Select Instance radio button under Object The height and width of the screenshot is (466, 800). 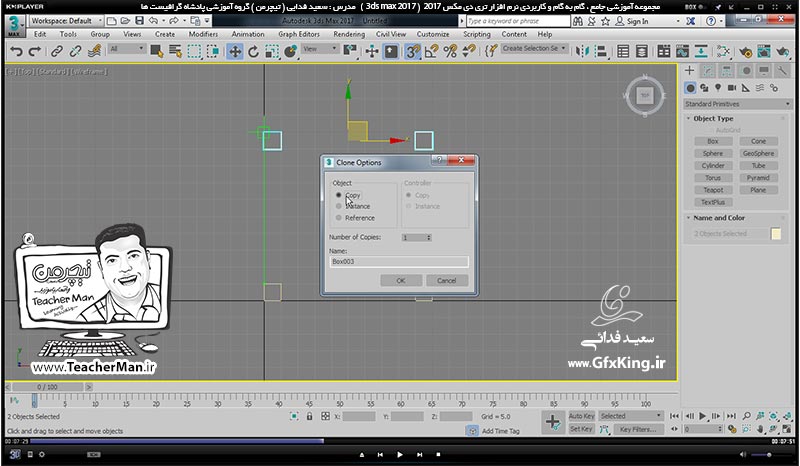pos(339,206)
